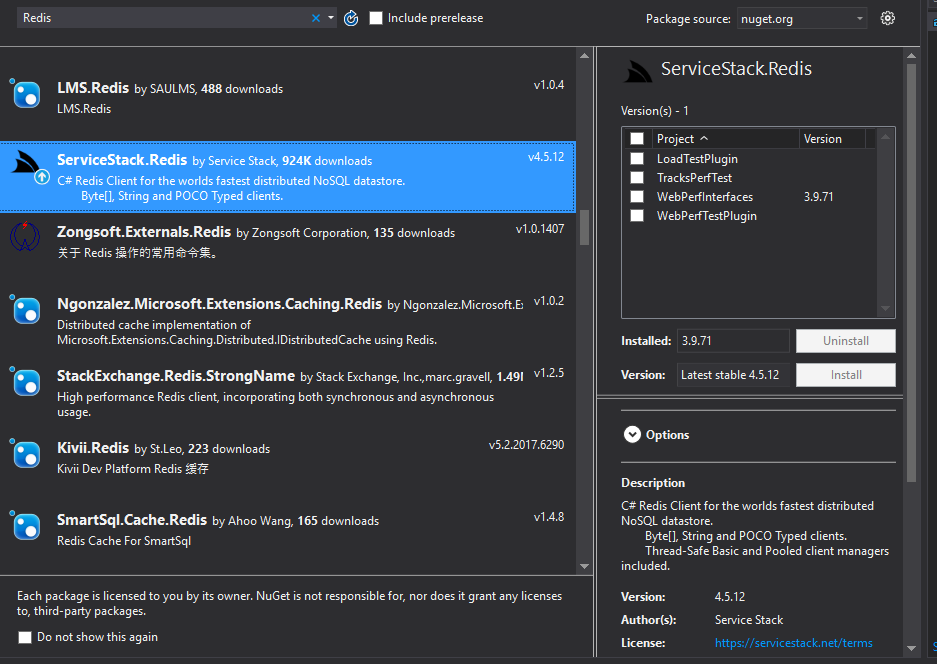Open the nuget.org package source dropdown
The height and width of the screenshot is (664, 937).
(x=802, y=19)
